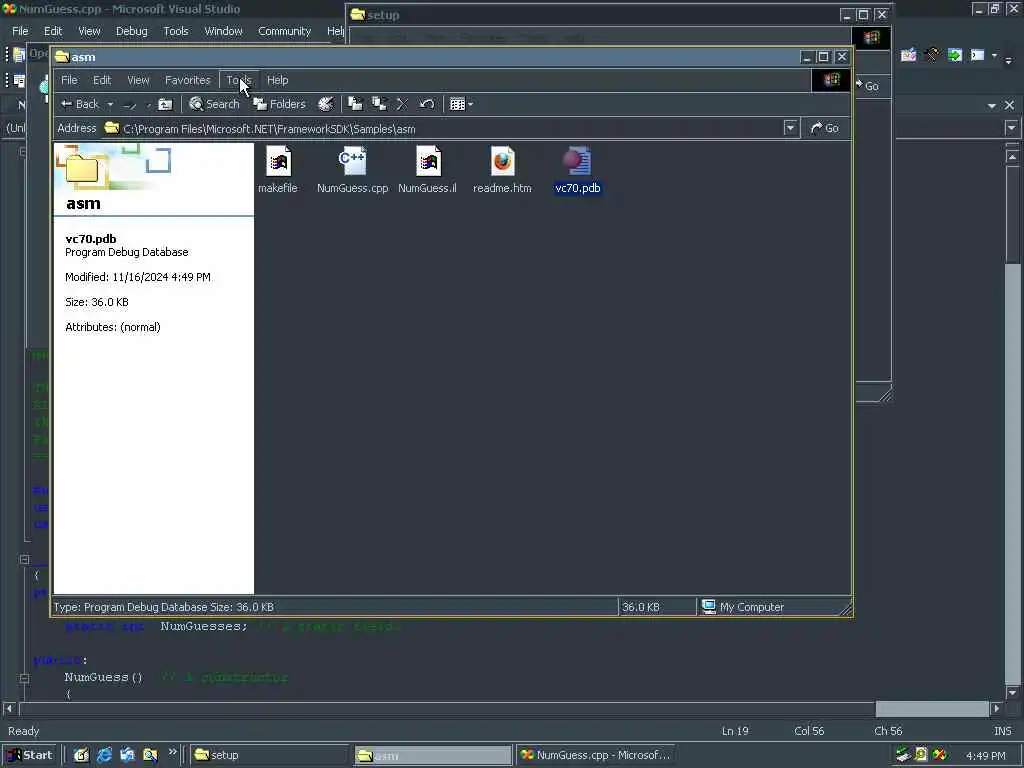Open Visual Studio Community menu
Viewport: 1024px width, 768px height.
(x=284, y=31)
